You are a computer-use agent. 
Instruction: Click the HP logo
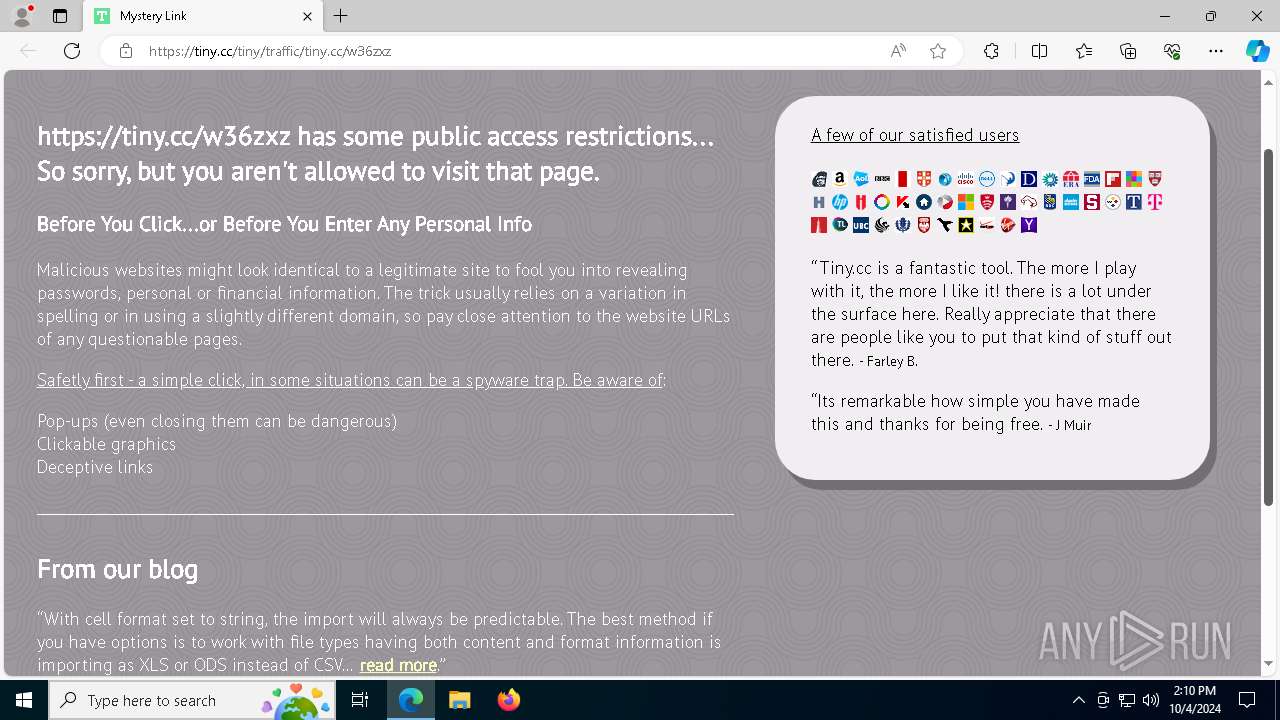click(x=840, y=202)
